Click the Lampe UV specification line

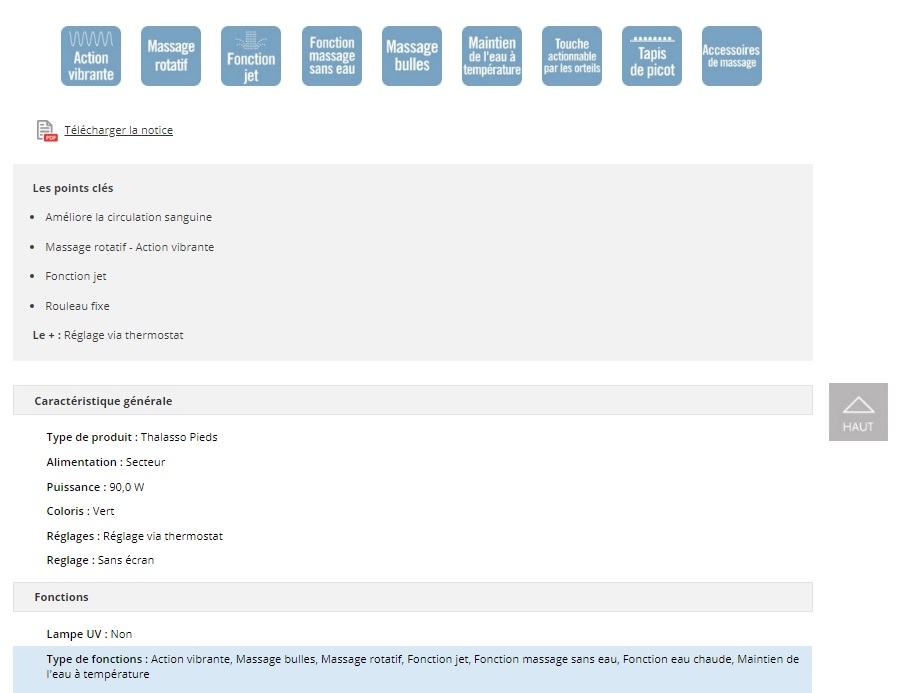pyautogui.click(x=89, y=634)
